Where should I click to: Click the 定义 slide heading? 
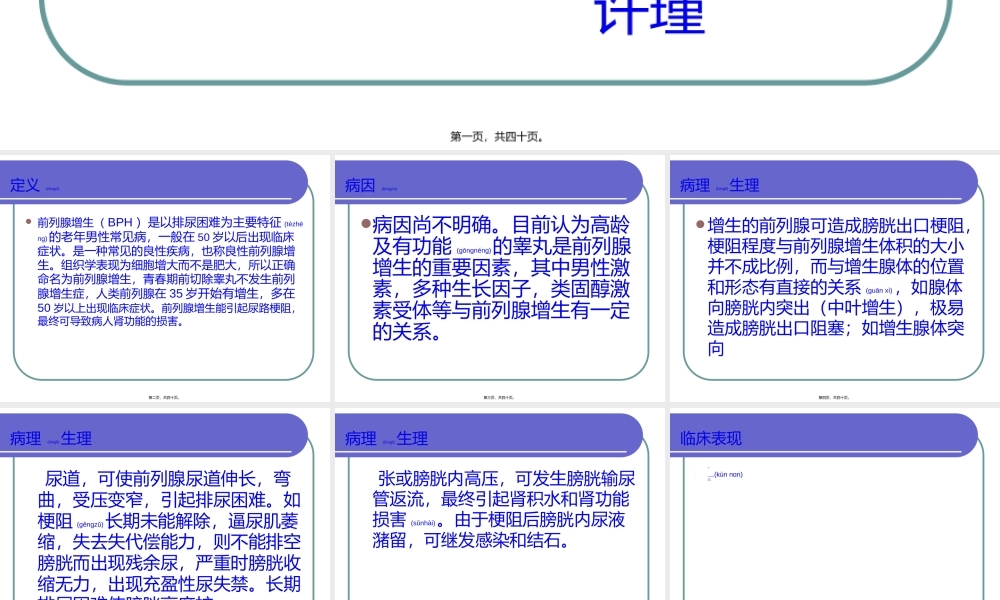25,186
